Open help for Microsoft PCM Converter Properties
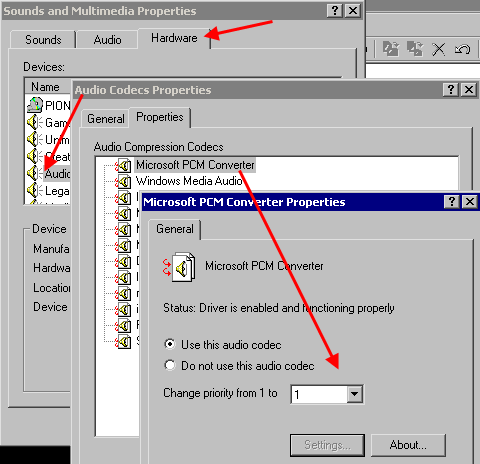Viewport: 480px width, 464px height. point(452,202)
